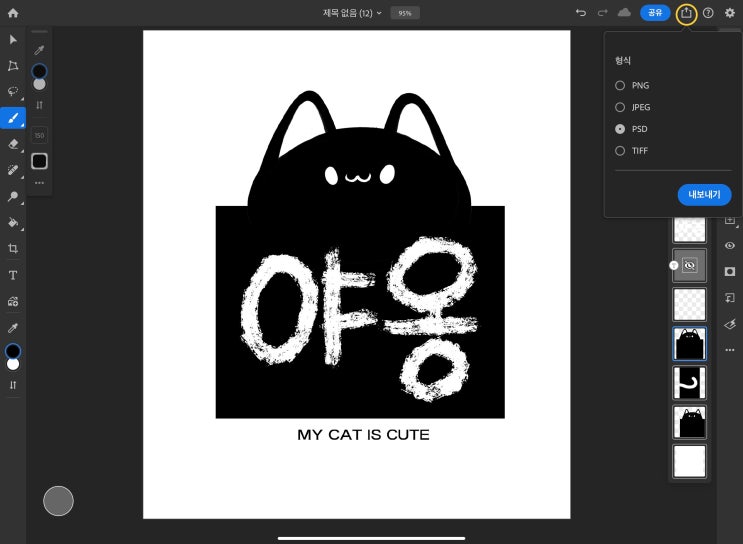This screenshot has width=743, height=544.
Task: Swap foreground and background colors in main toolbar
Action: [x=13, y=385]
